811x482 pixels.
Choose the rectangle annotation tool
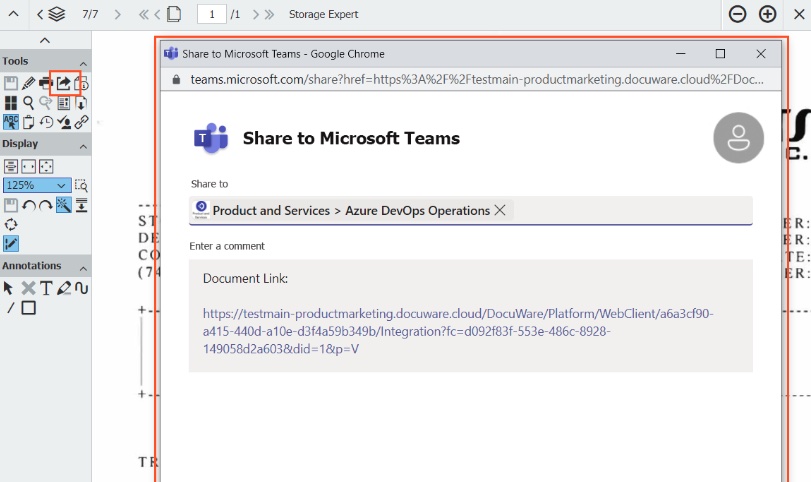click(29, 307)
